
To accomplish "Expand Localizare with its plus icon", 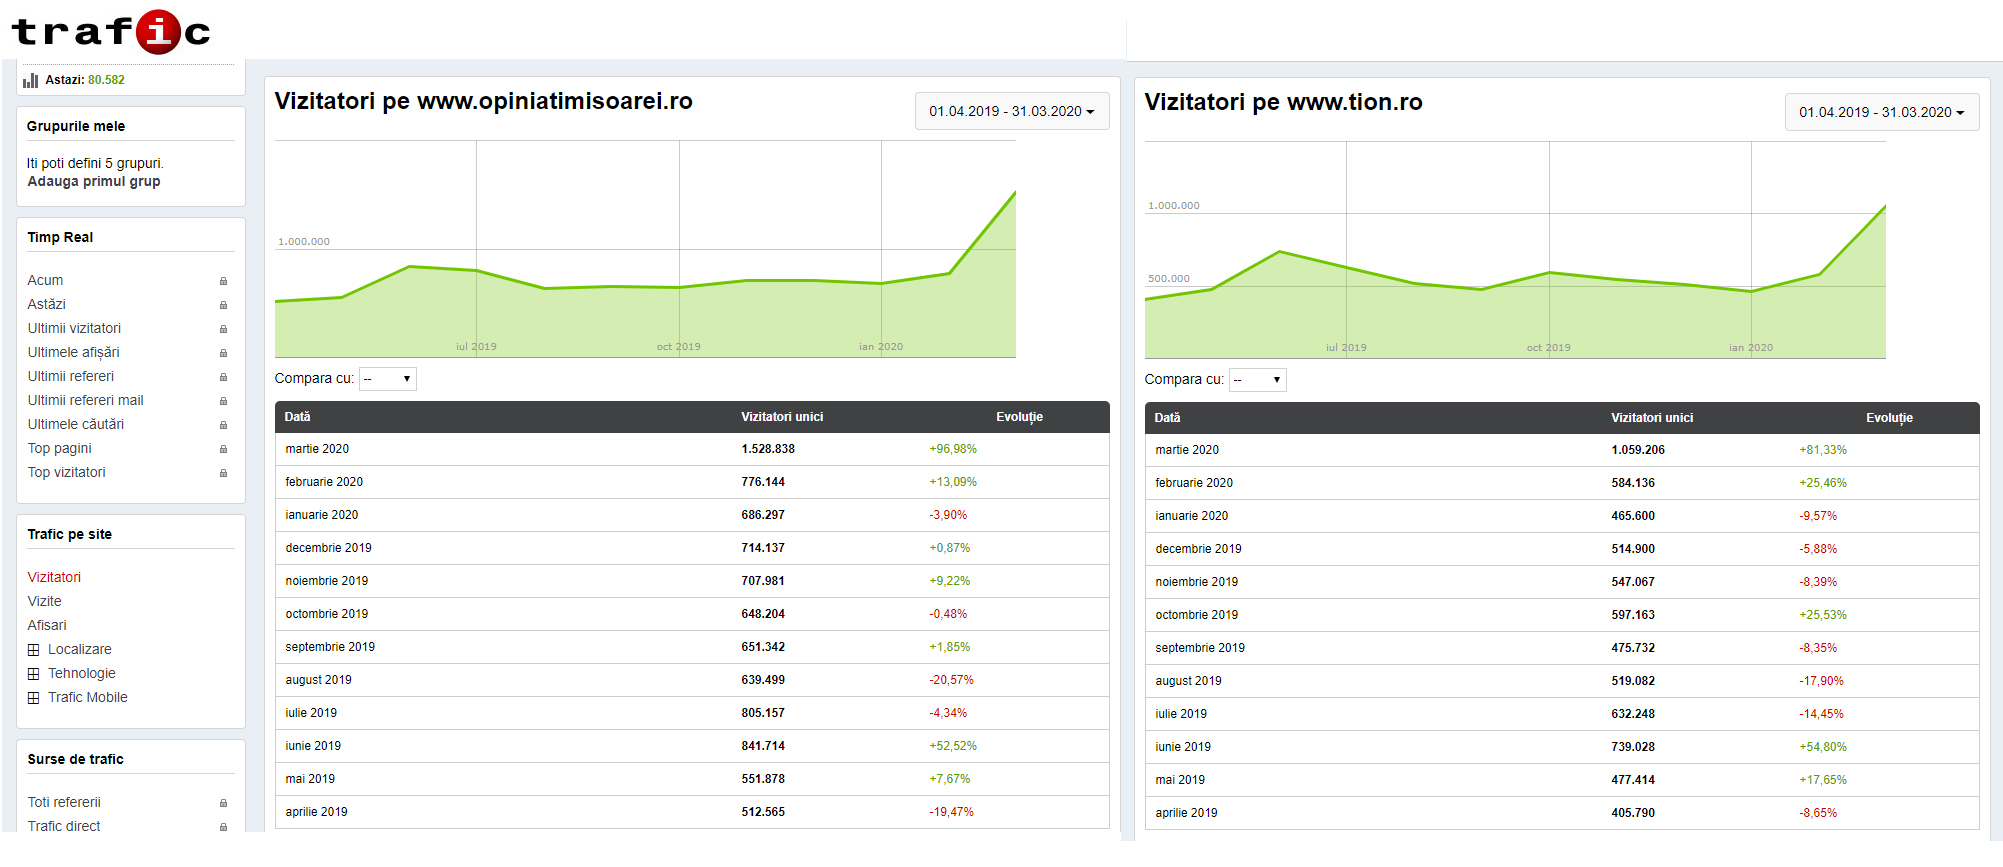I will point(34,650).
